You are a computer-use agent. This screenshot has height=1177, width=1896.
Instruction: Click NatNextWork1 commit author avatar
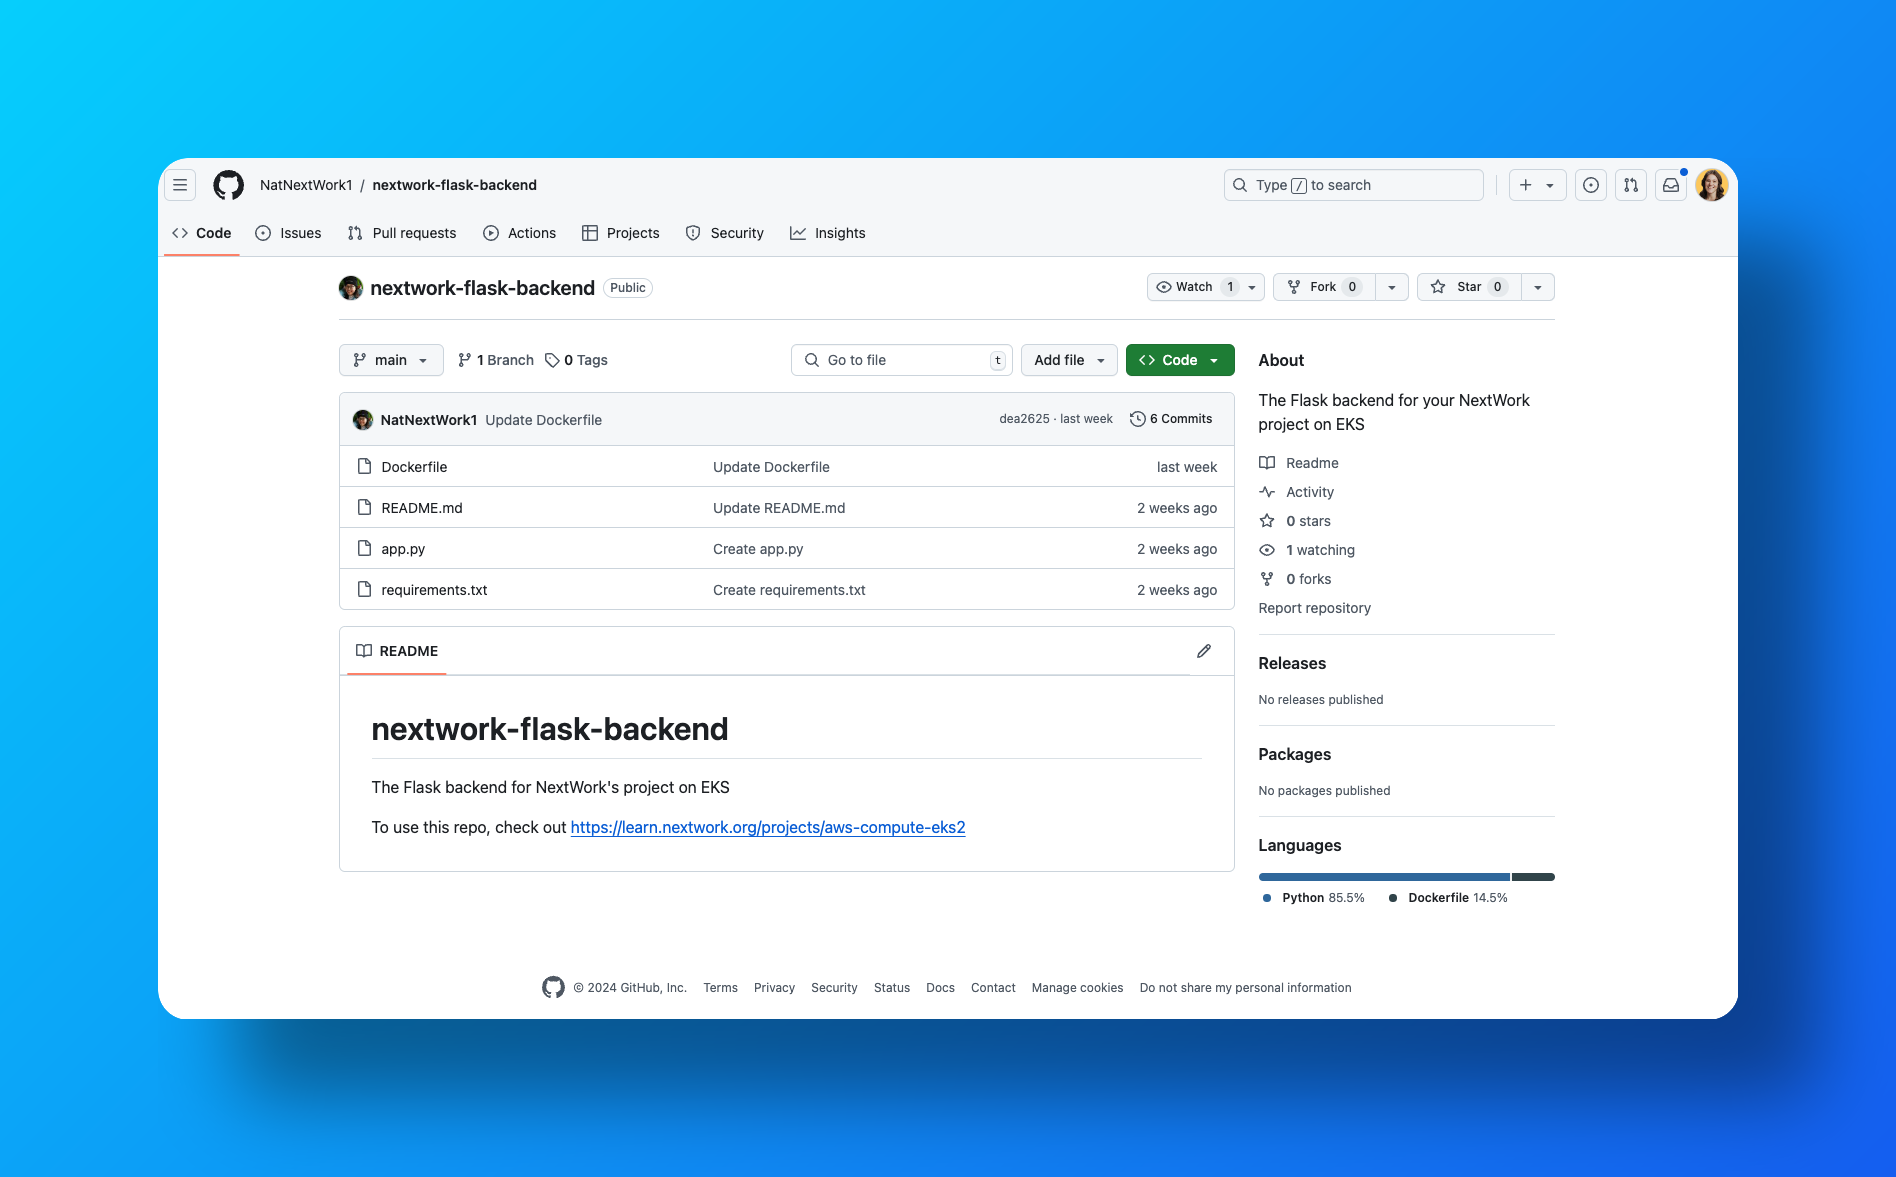363,420
